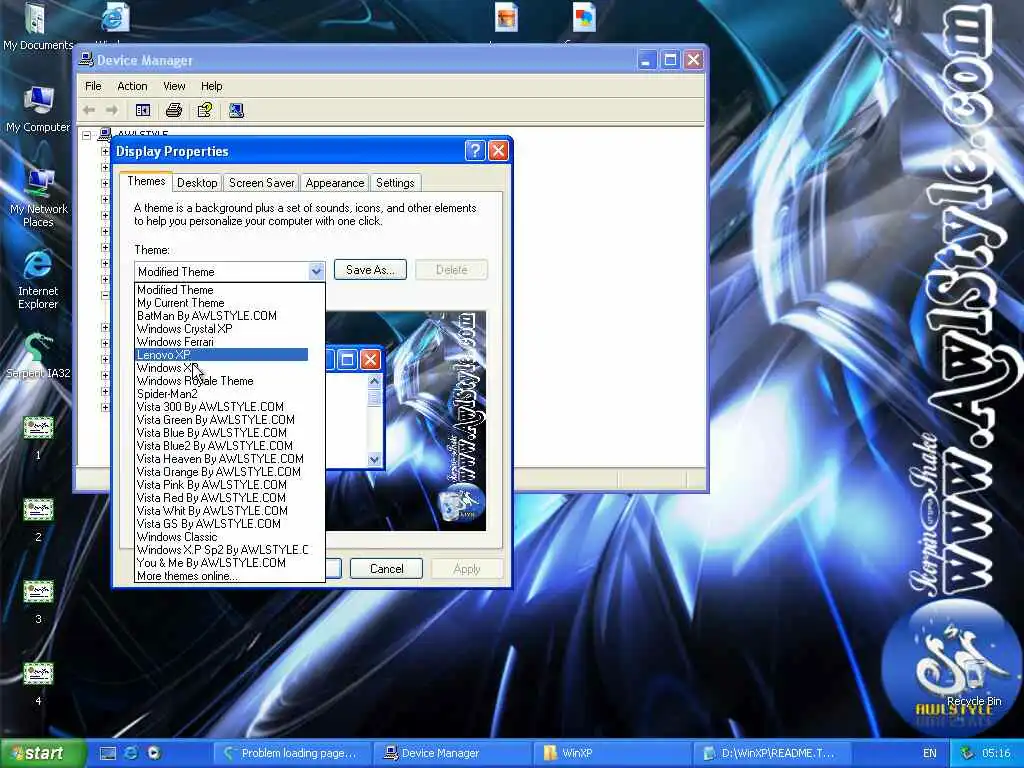
Task: Choose Windows Crystal XP theme option
Action: tap(221, 328)
